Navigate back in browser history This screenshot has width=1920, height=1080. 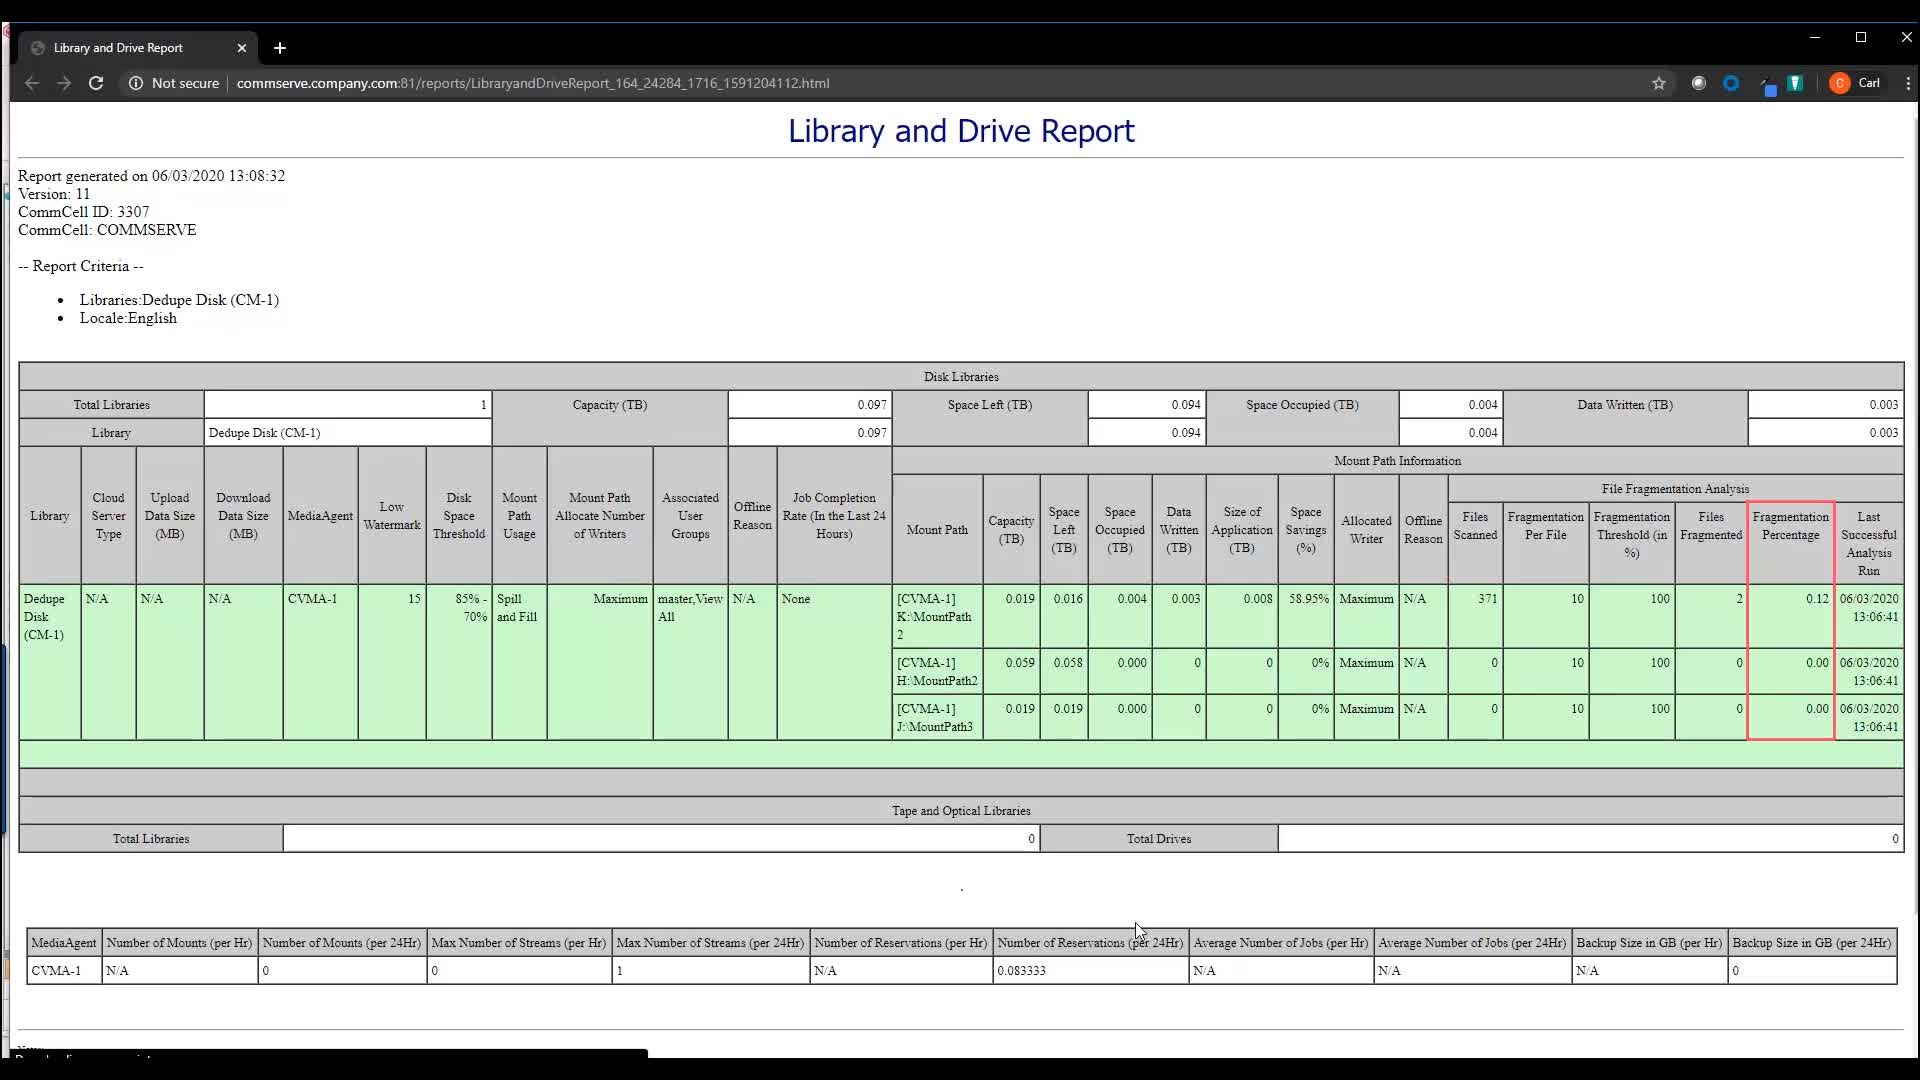pyautogui.click(x=31, y=83)
